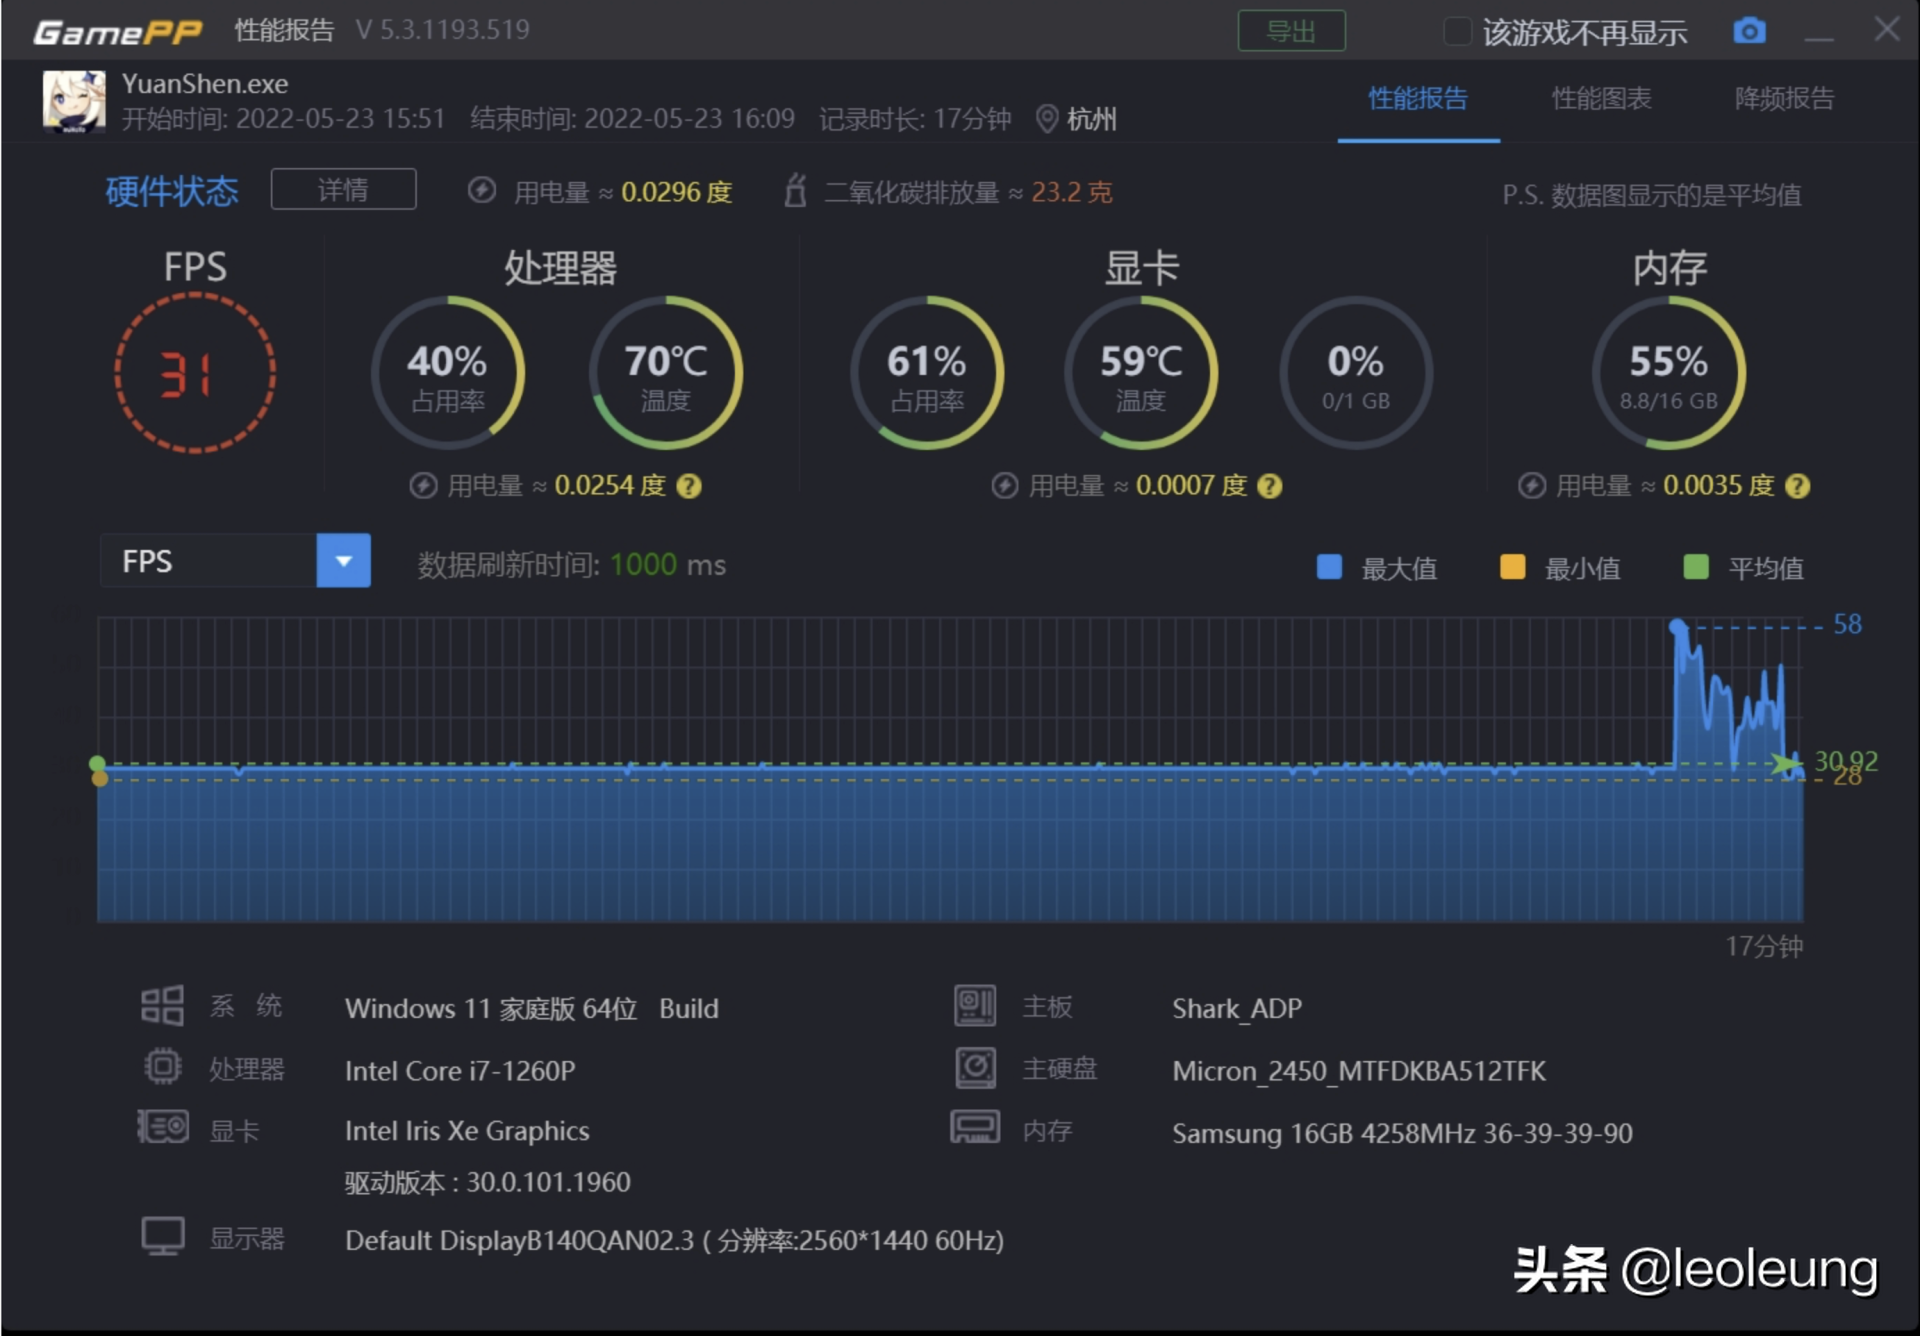Screen dimensions: 1920x1336
Task: Click the system (系统) windows icon
Action: pyautogui.click(x=162, y=1006)
